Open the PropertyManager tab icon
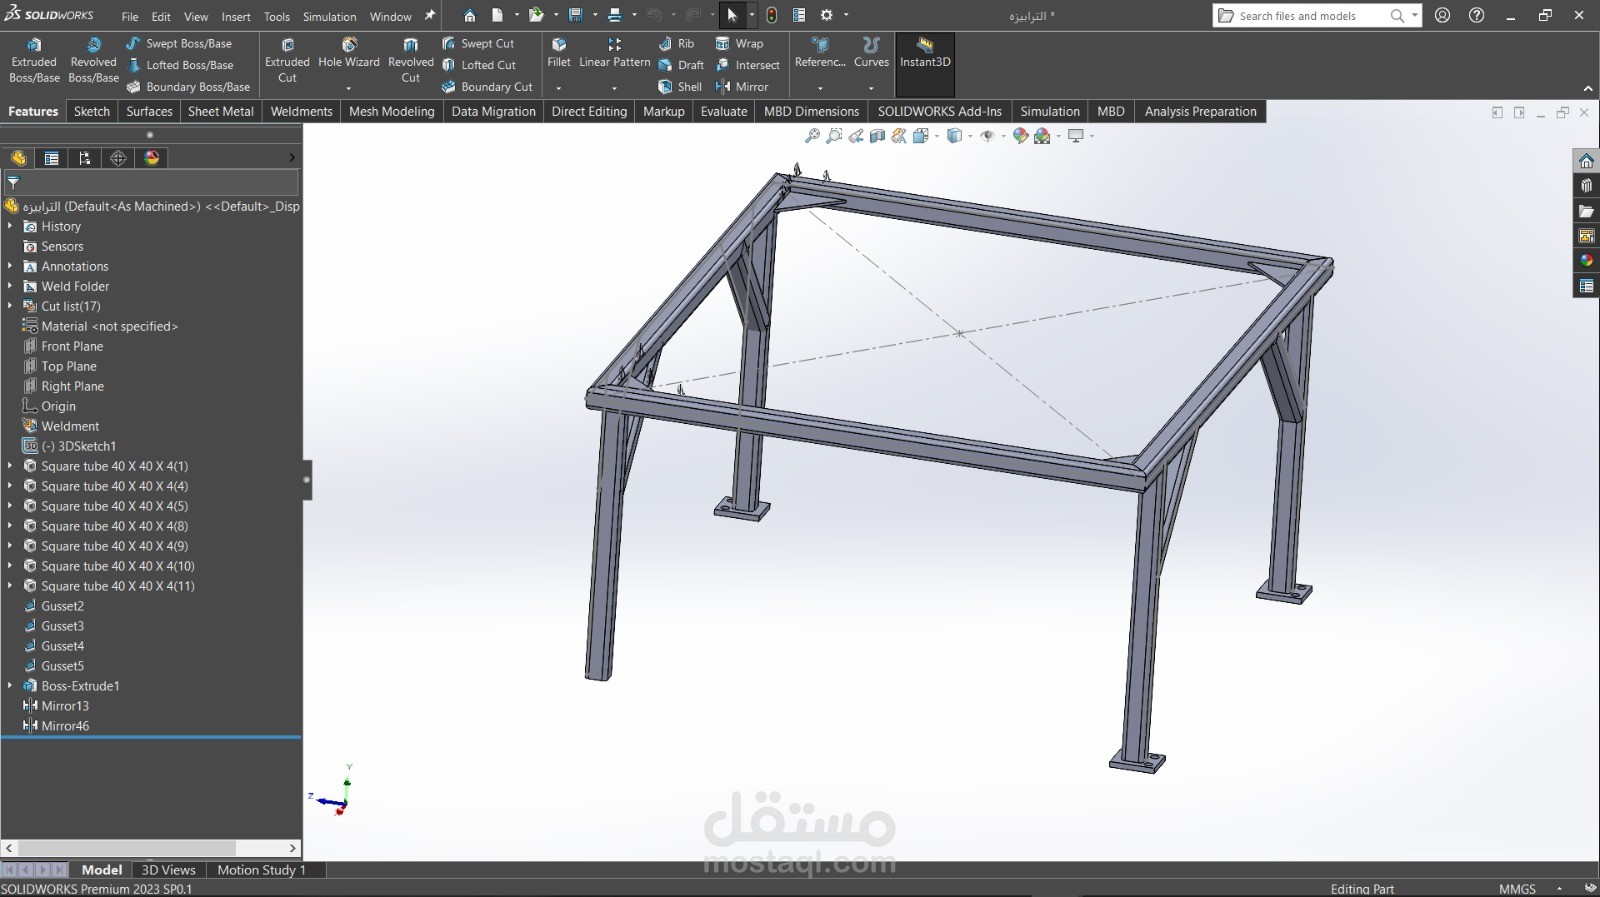The width and height of the screenshot is (1600, 897). pos(51,158)
